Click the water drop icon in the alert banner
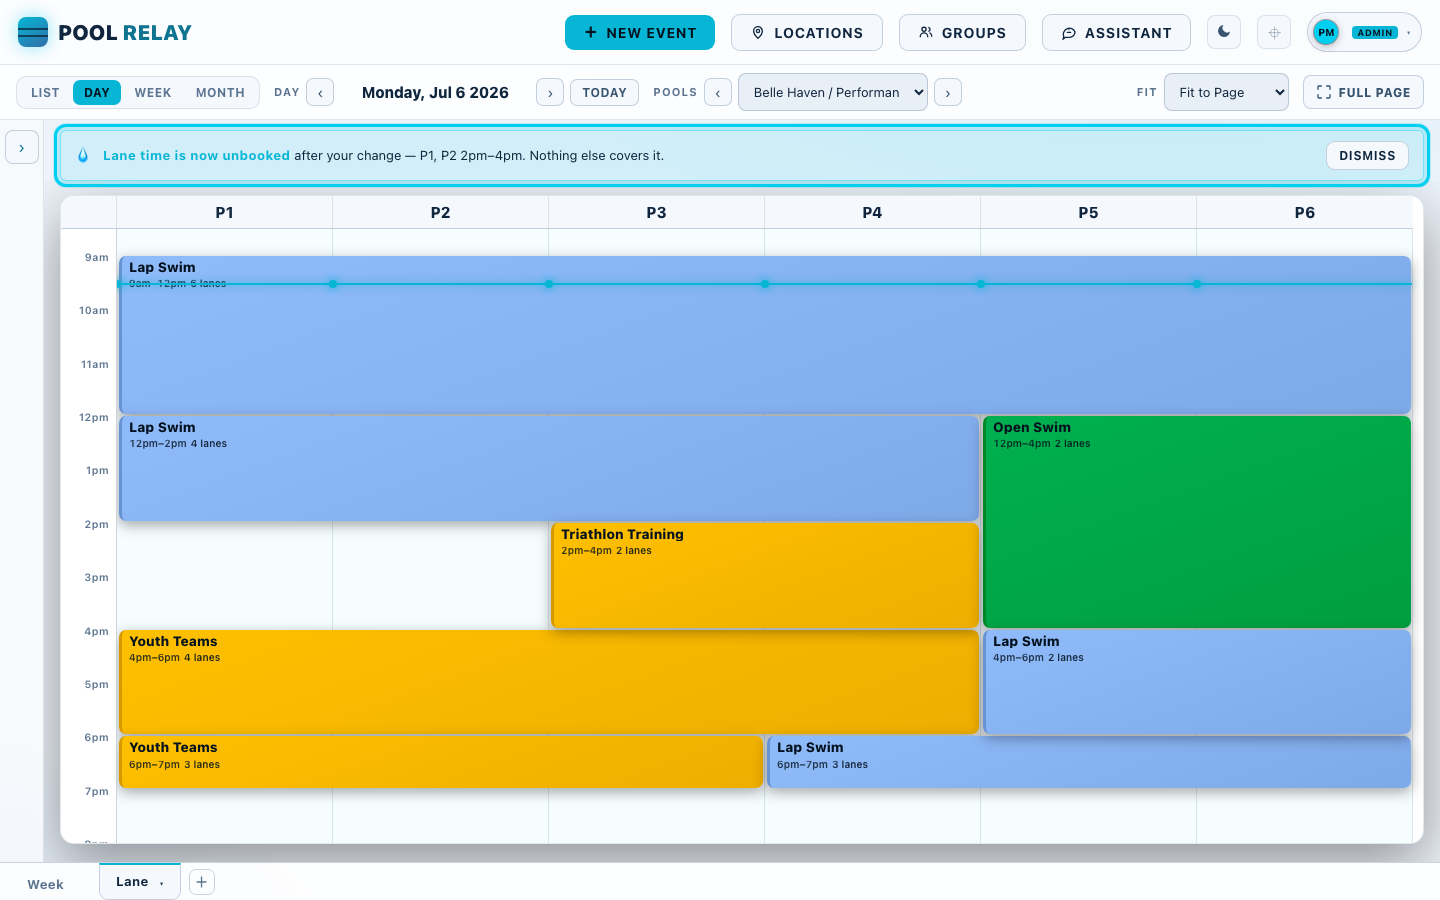1440x900 pixels. (83, 155)
